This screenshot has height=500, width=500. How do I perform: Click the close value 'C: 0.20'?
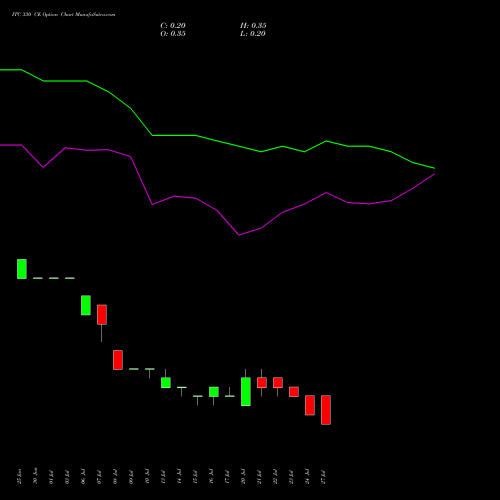(x=173, y=26)
